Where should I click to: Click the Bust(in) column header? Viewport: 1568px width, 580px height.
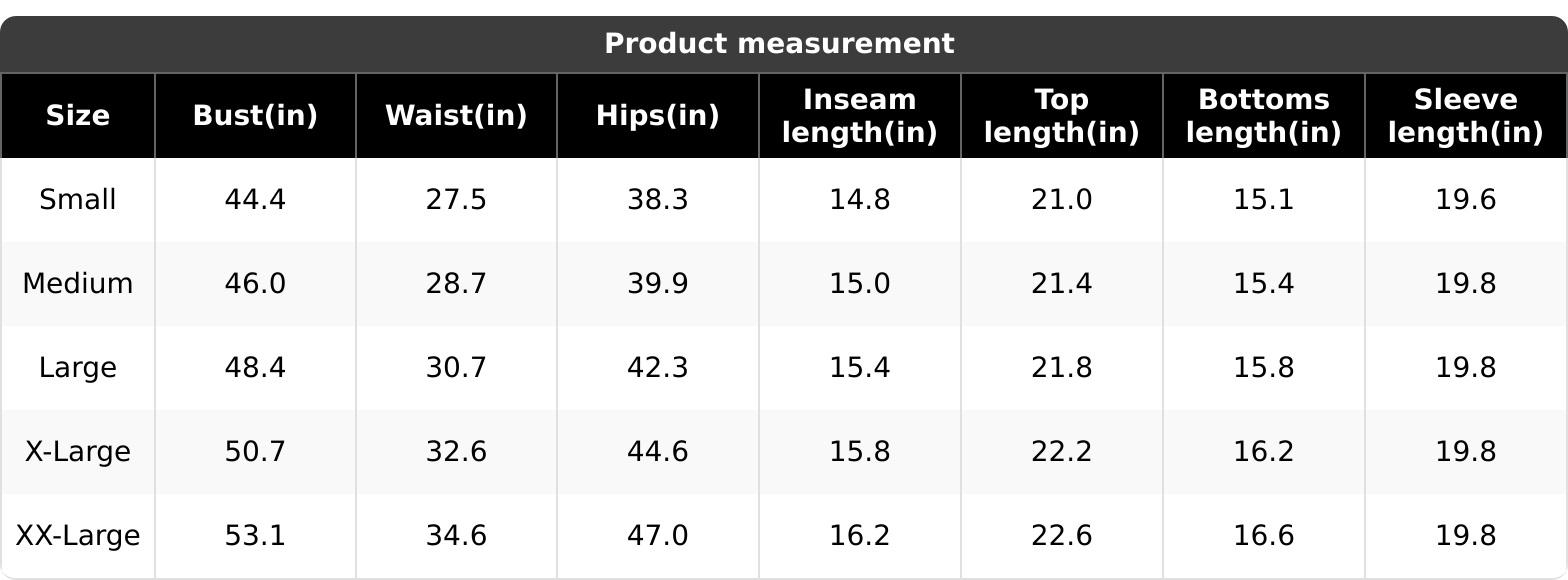coord(255,116)
